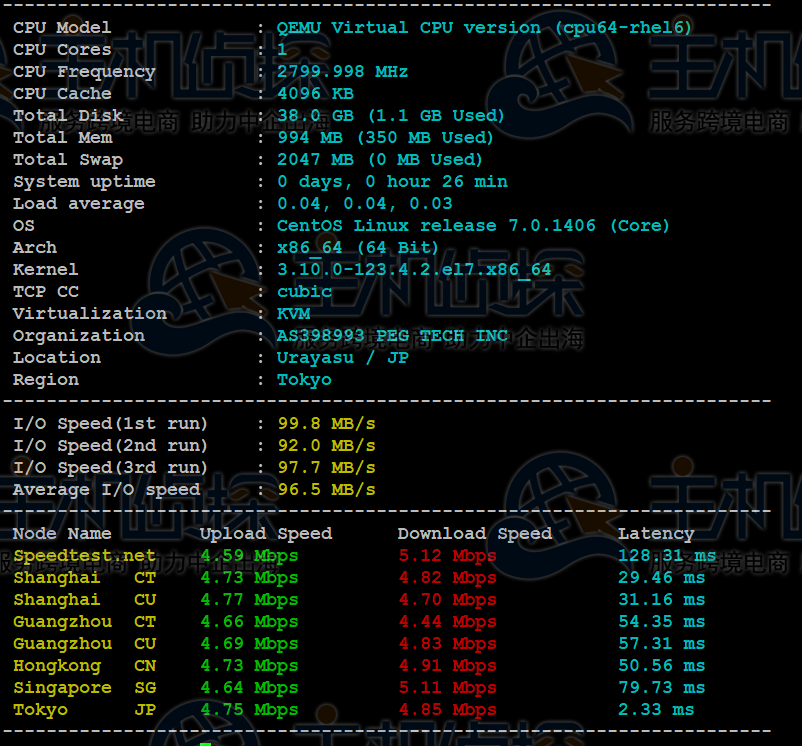802x746 pixels.
Task: Click Singapore latency 79.73 ms
Action: click(x=661, y=687)
